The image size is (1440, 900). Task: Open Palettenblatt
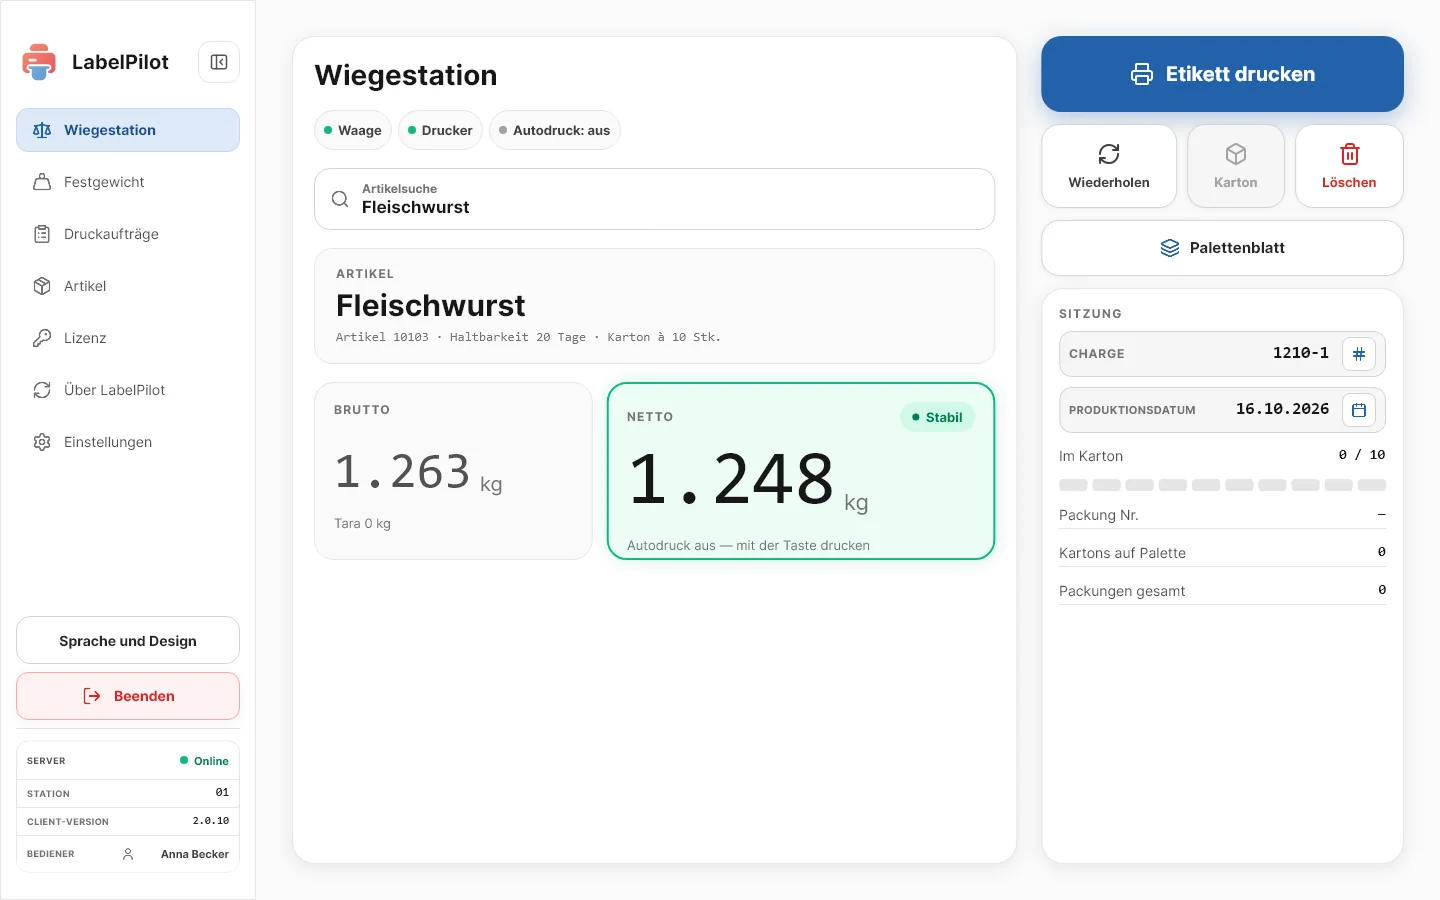[1222, 248]
